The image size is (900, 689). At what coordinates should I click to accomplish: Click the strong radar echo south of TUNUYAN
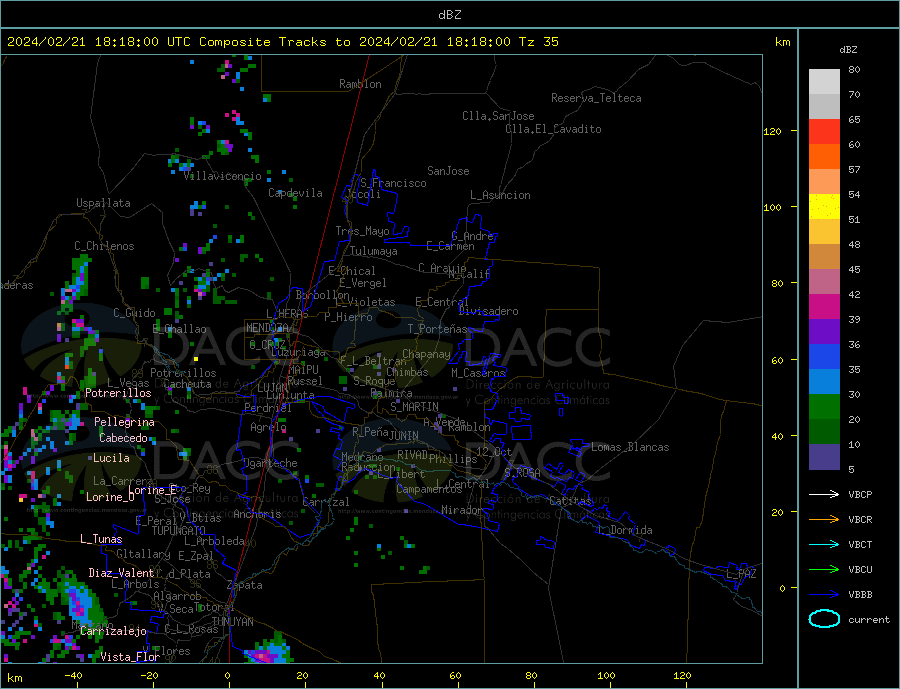(268, 651)
